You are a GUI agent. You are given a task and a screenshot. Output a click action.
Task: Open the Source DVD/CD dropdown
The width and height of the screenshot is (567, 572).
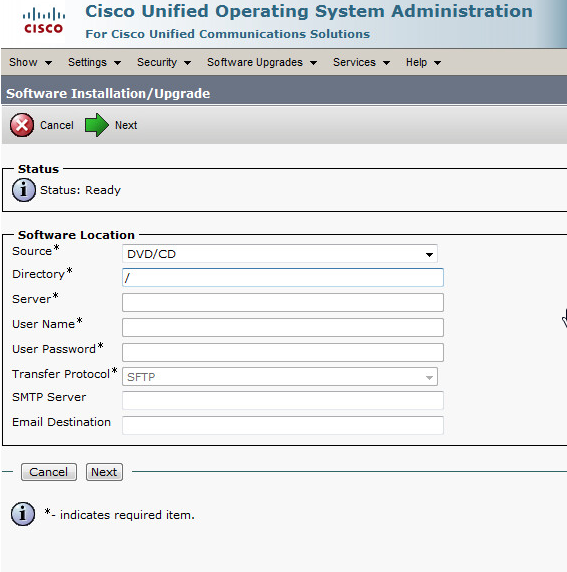click(x=280, y=254)
